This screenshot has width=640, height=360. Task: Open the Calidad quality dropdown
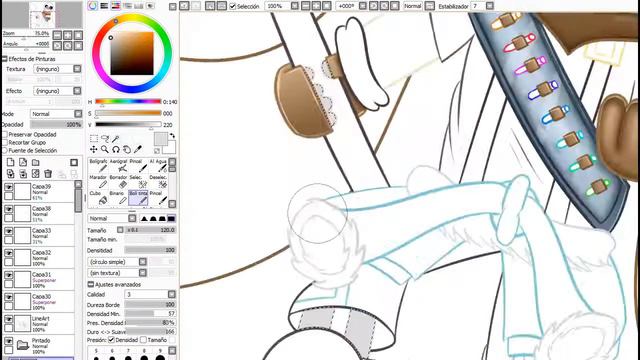pos(150,294)
